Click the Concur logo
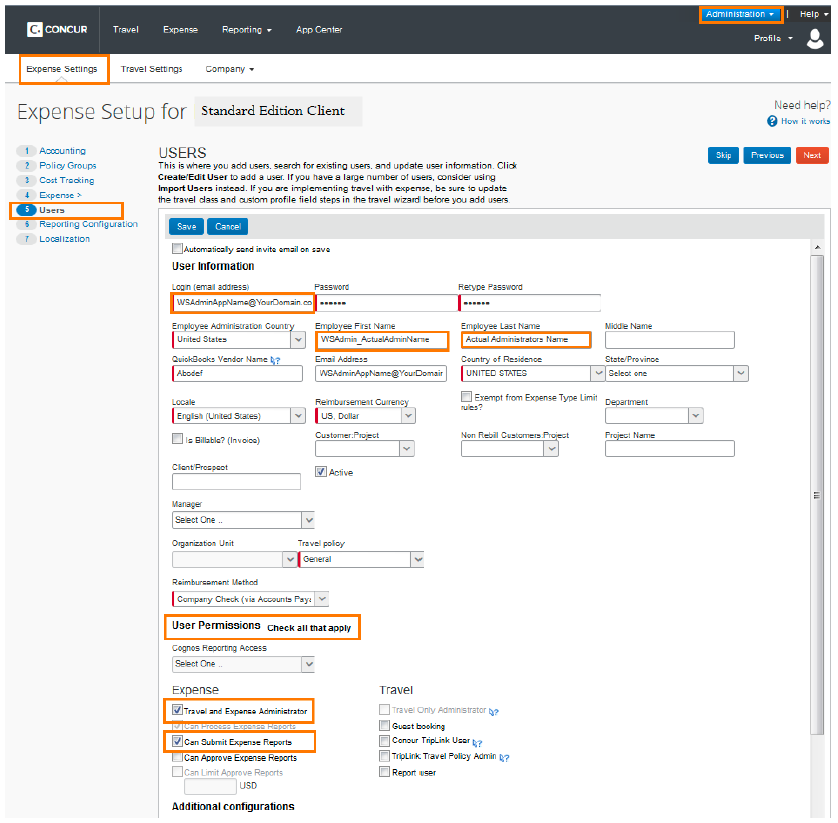 coord(57,29)
